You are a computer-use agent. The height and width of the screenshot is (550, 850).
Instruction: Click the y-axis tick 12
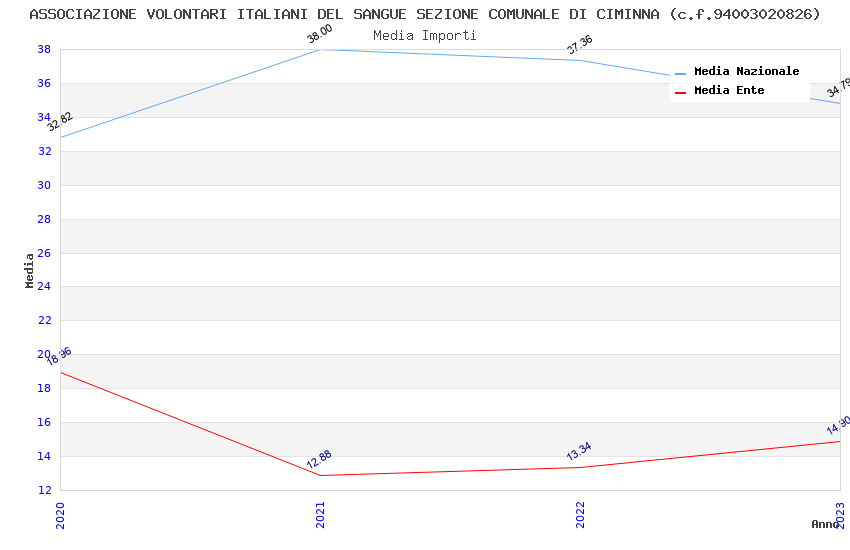[44, 490]
